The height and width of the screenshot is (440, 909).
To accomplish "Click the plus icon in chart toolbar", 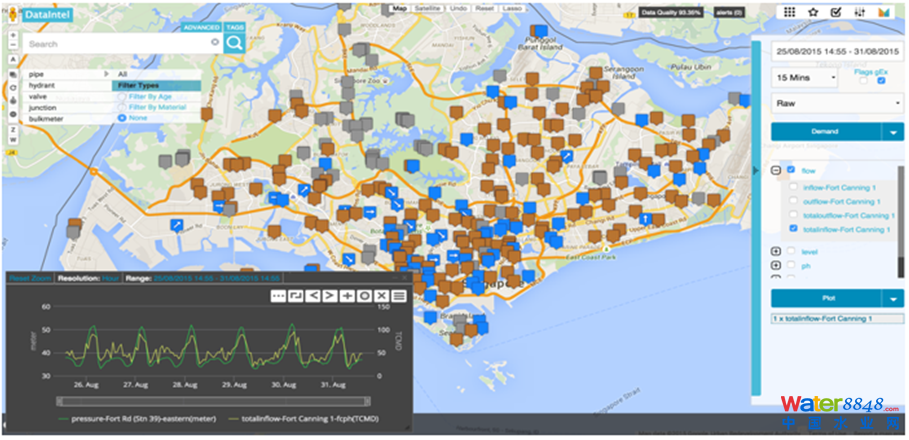I will click(347, 296).
